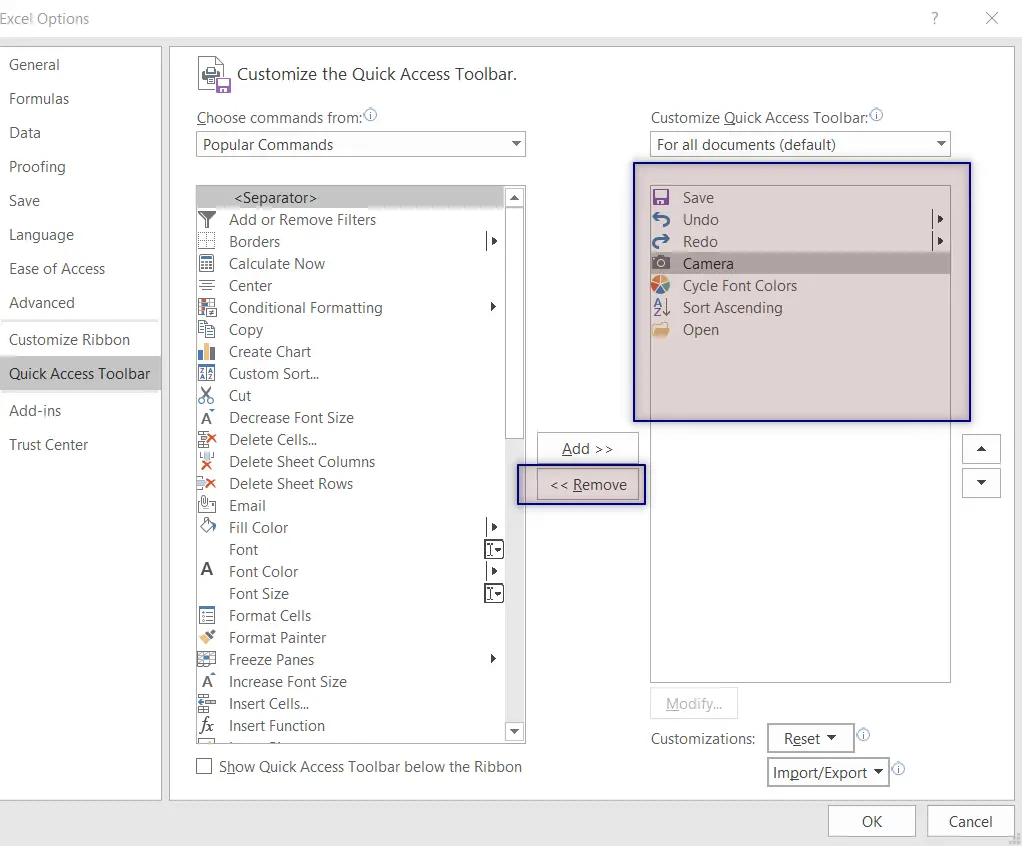The height and width of the screenshot is (846, 1022).
Task: Click the << Remove button
Action: 588,484
